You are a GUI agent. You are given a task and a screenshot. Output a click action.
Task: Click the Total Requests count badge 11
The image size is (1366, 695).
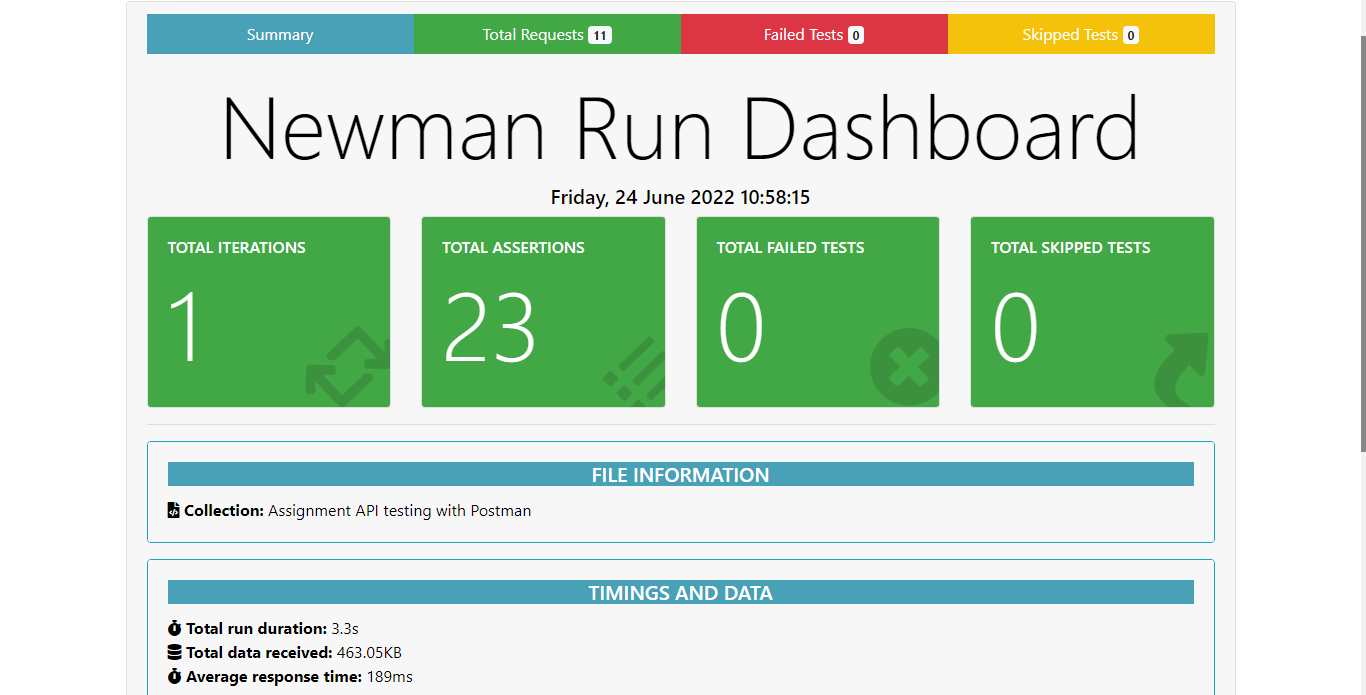point(600,35)
